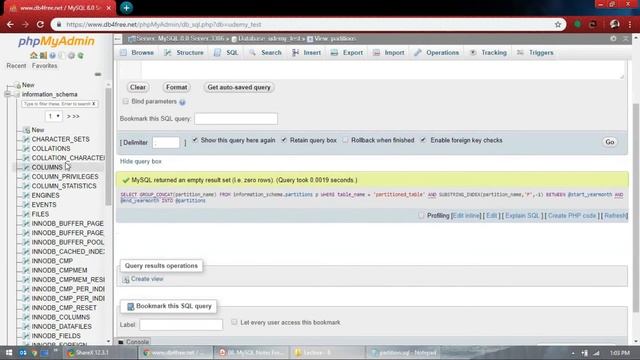Switch to Search tab

tap(265, 53)
